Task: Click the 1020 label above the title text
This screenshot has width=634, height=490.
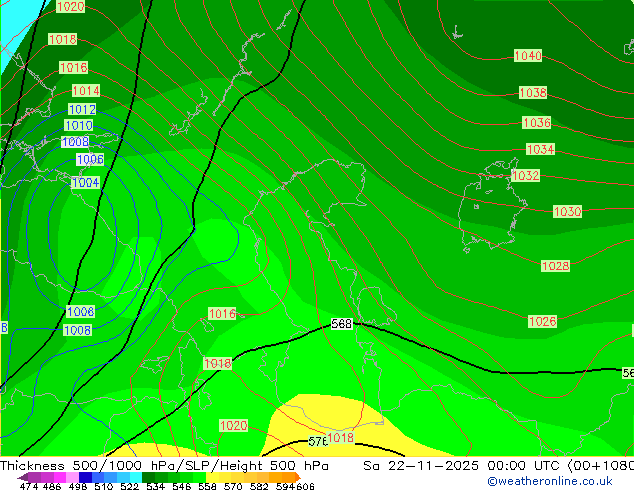Action: pos(233,425)
